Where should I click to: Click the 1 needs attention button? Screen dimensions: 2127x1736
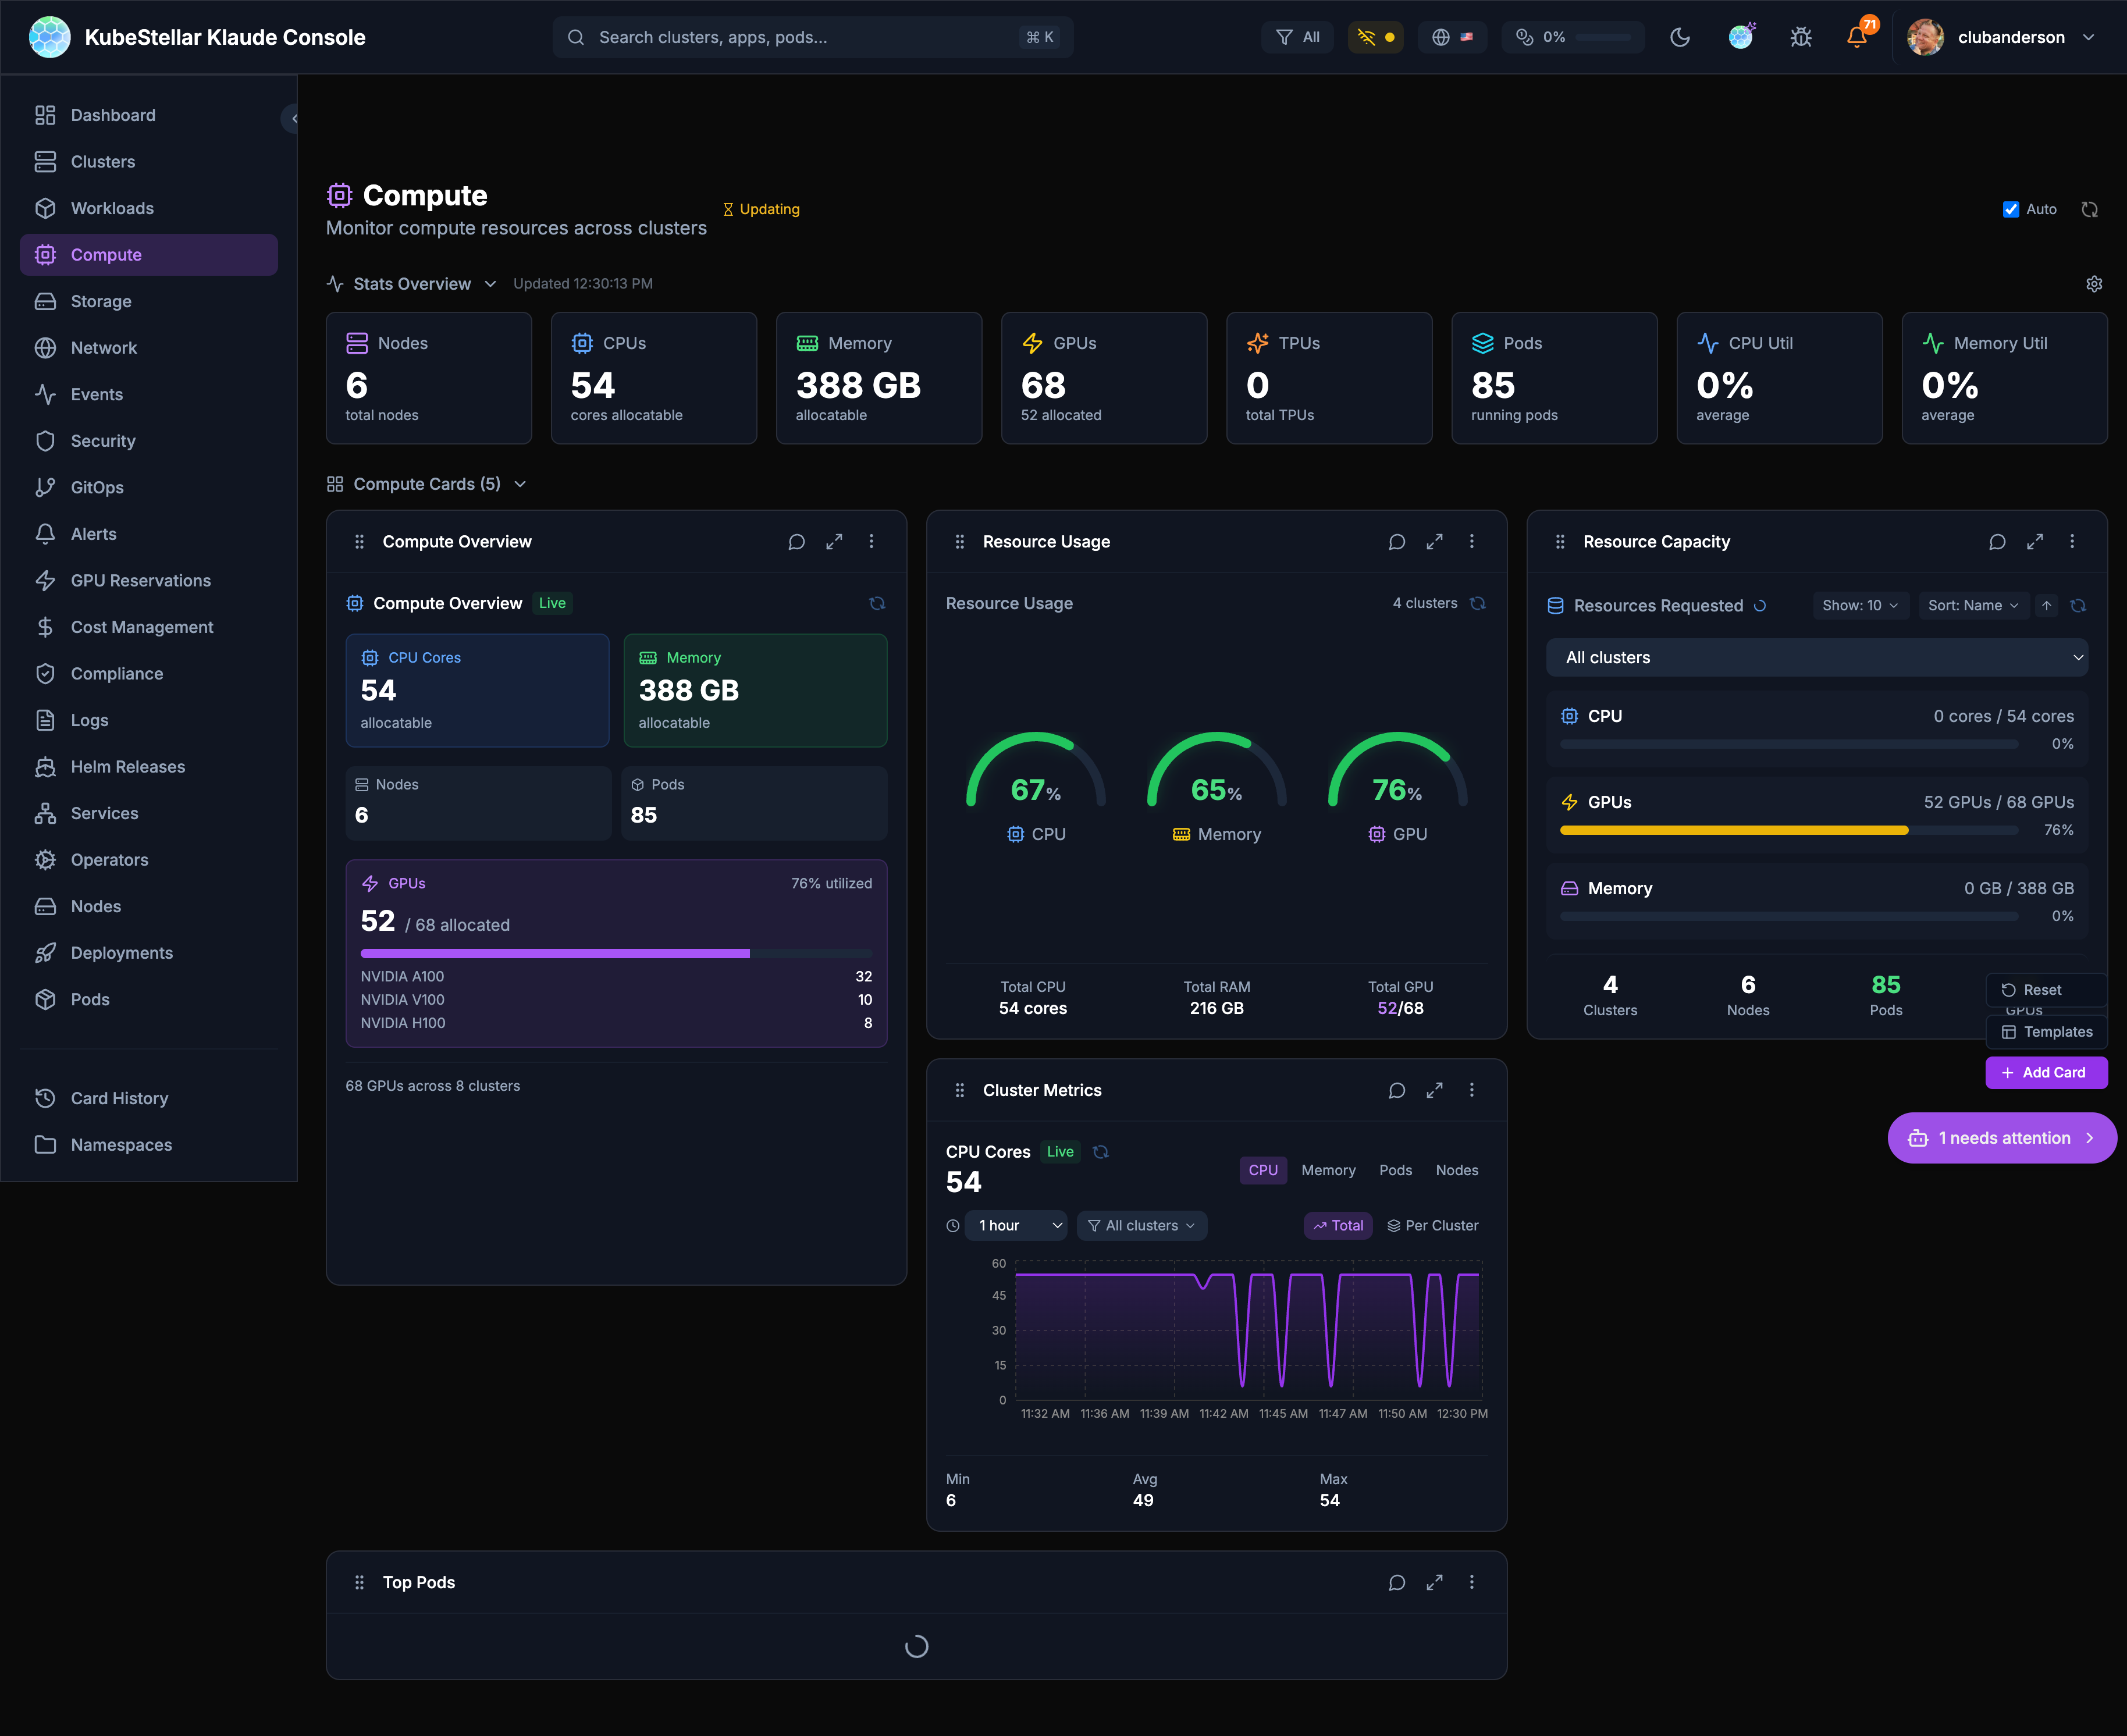coord(2001,1138)
